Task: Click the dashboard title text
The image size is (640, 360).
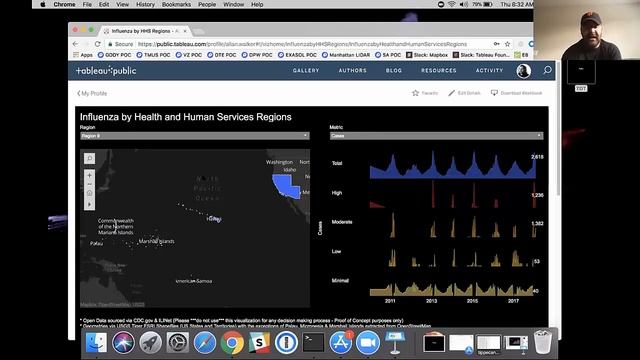Action: click(186, 117)
